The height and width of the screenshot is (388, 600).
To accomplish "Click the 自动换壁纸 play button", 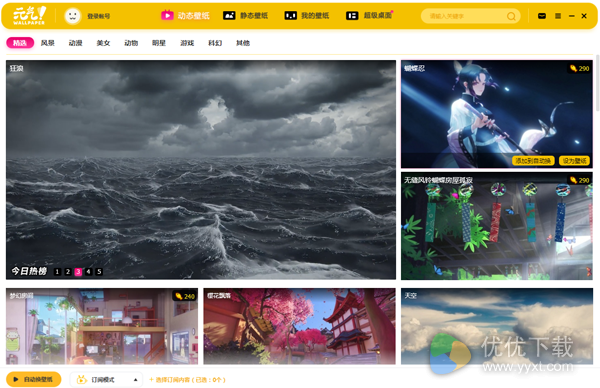I will click(34, 379).
